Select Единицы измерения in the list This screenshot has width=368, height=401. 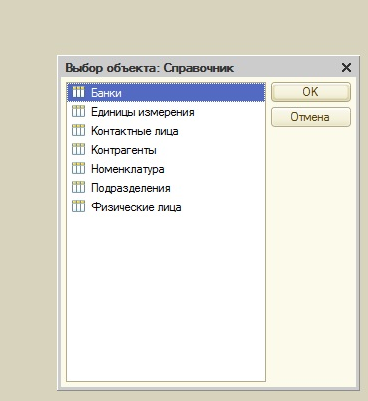pos(166,112)
